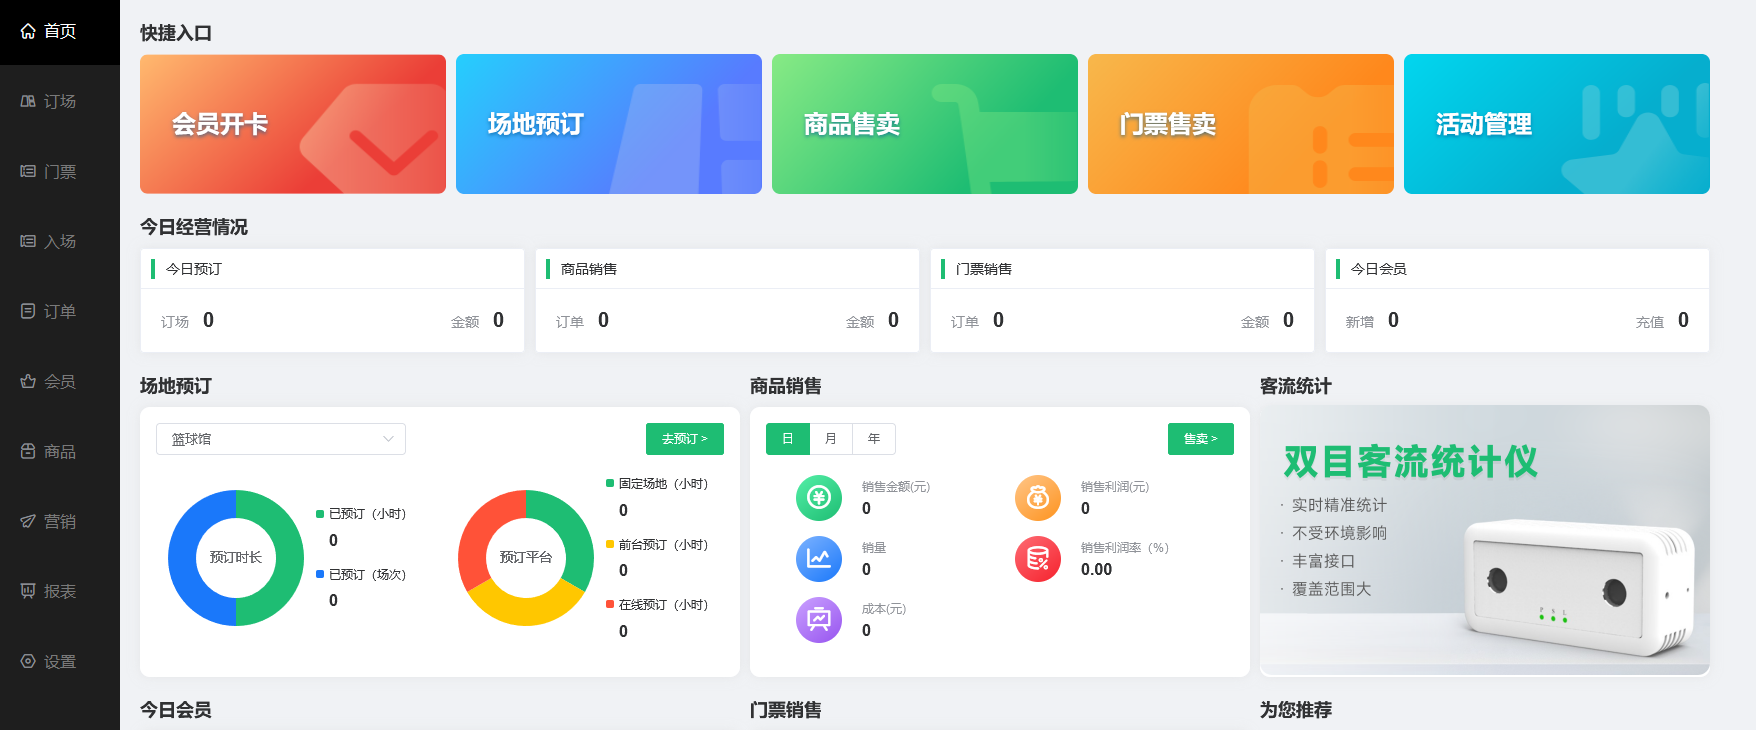Open the 设置 settings gear icon
The image size is (1756, 730).
(x=28, y=661)
